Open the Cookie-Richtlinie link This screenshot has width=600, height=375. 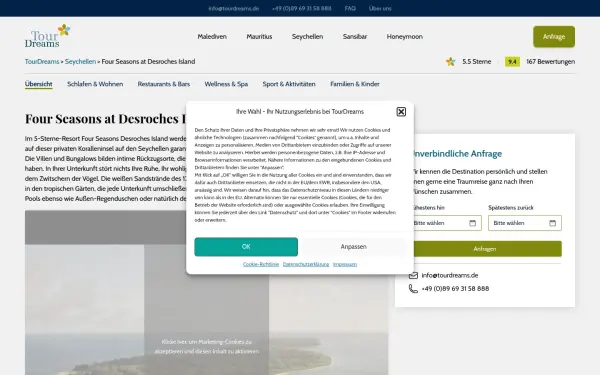(x=261, y=264)
